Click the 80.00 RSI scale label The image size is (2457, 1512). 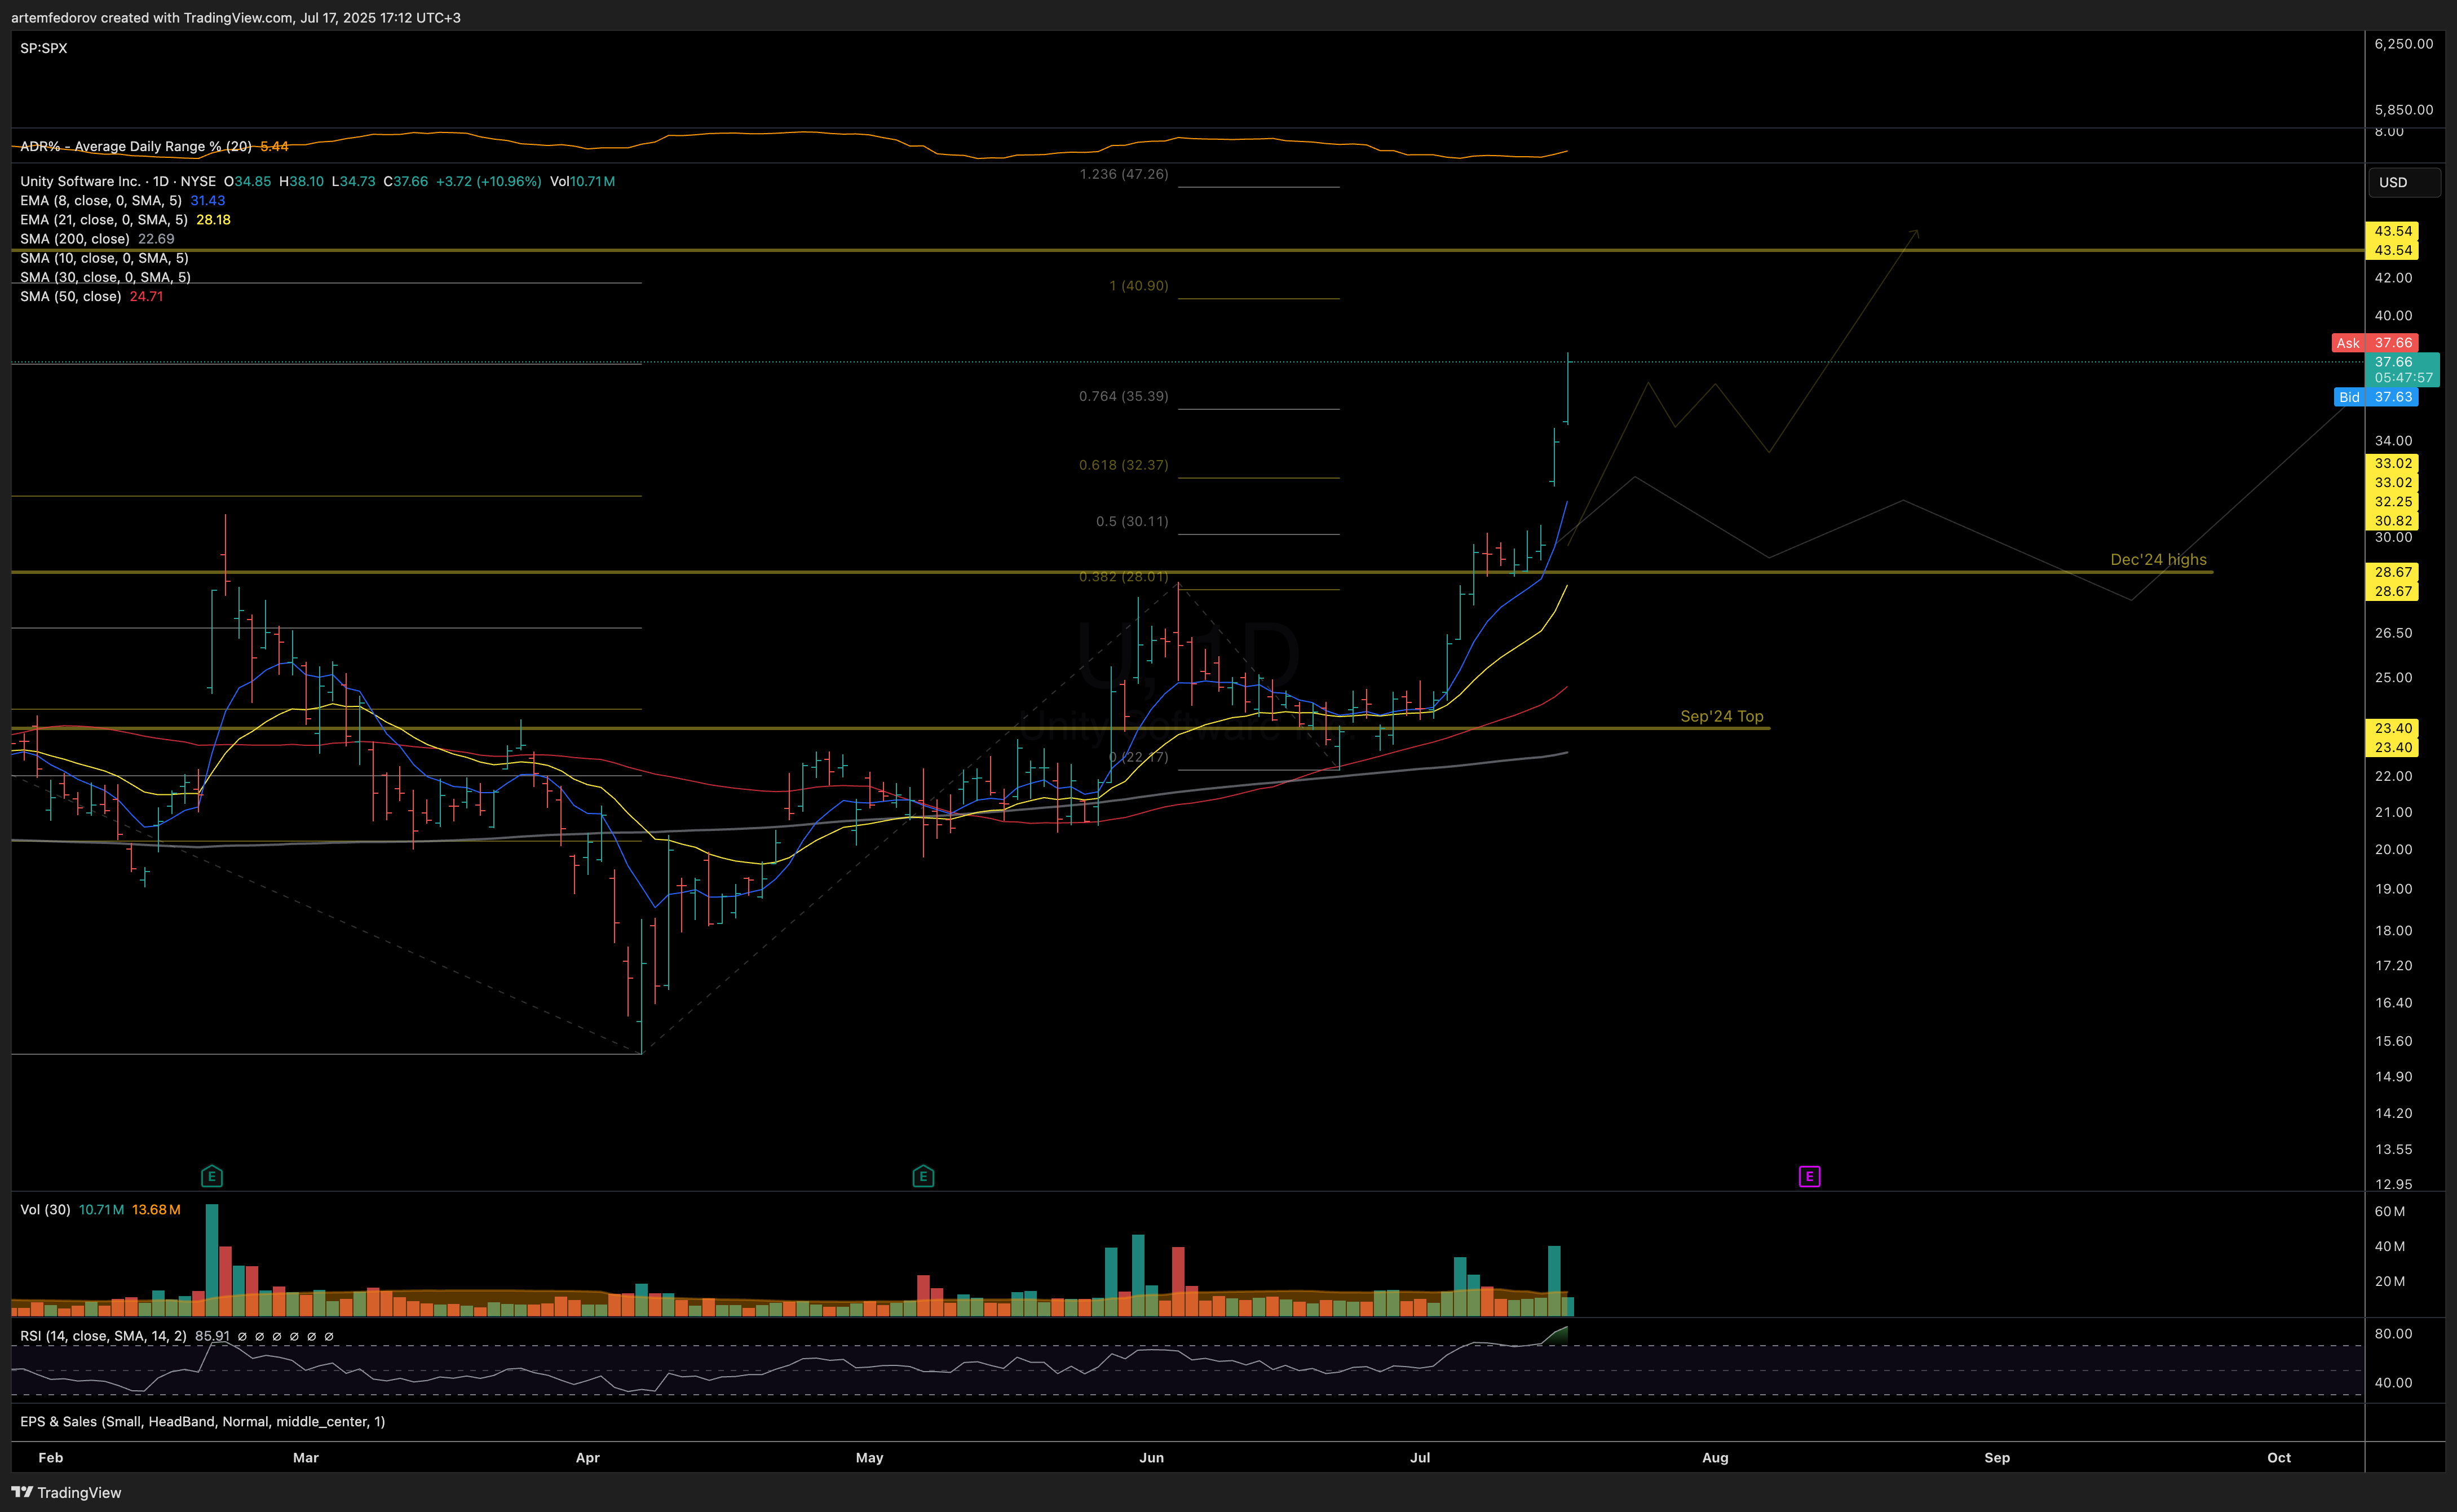point(2393,1333)
